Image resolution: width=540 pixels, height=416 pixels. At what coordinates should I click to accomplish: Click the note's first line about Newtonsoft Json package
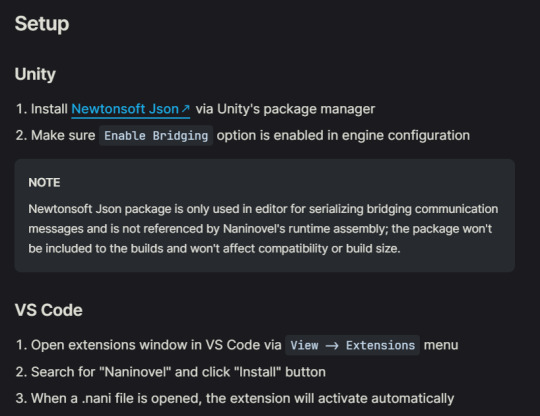pos(263,209)
